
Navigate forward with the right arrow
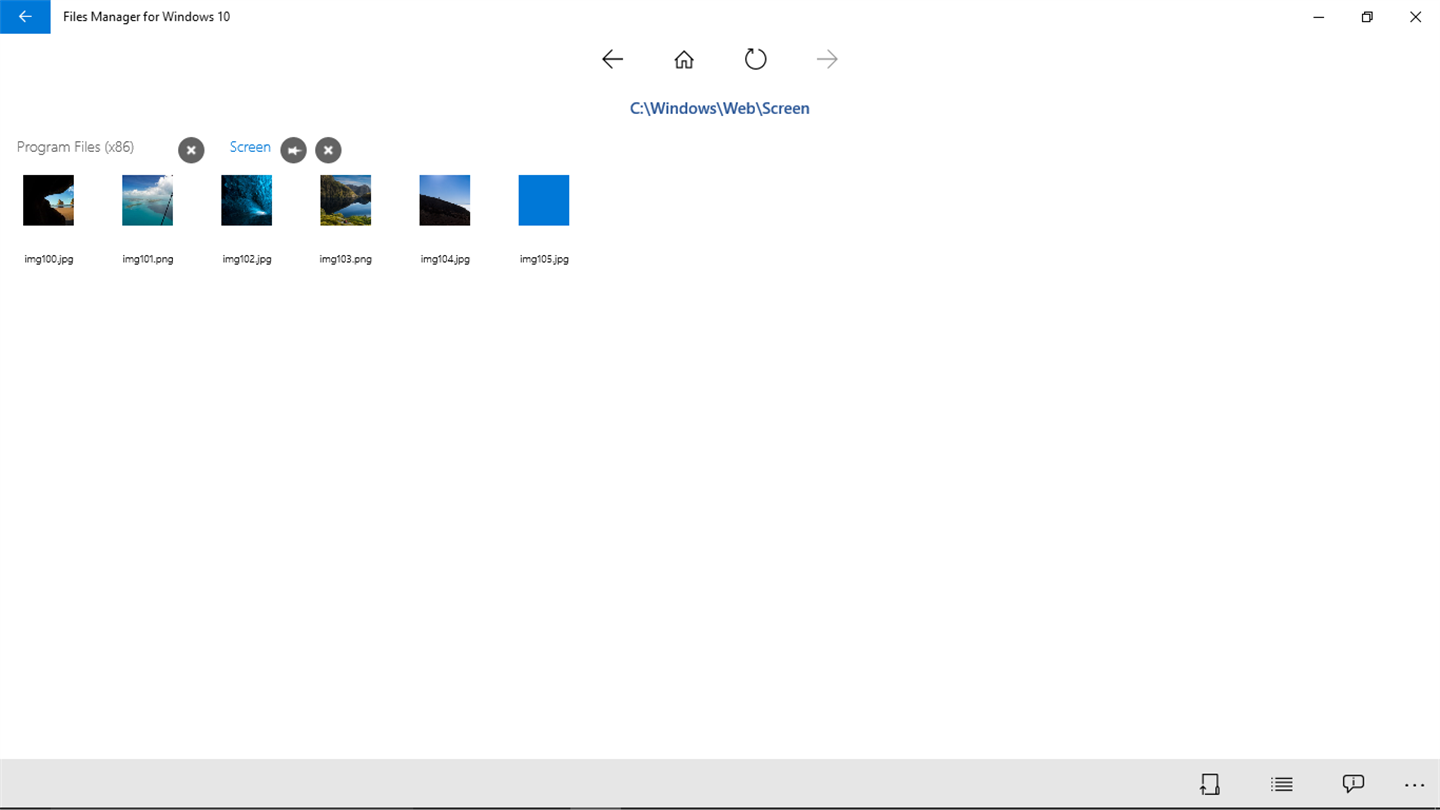click(x=827, y=59)
